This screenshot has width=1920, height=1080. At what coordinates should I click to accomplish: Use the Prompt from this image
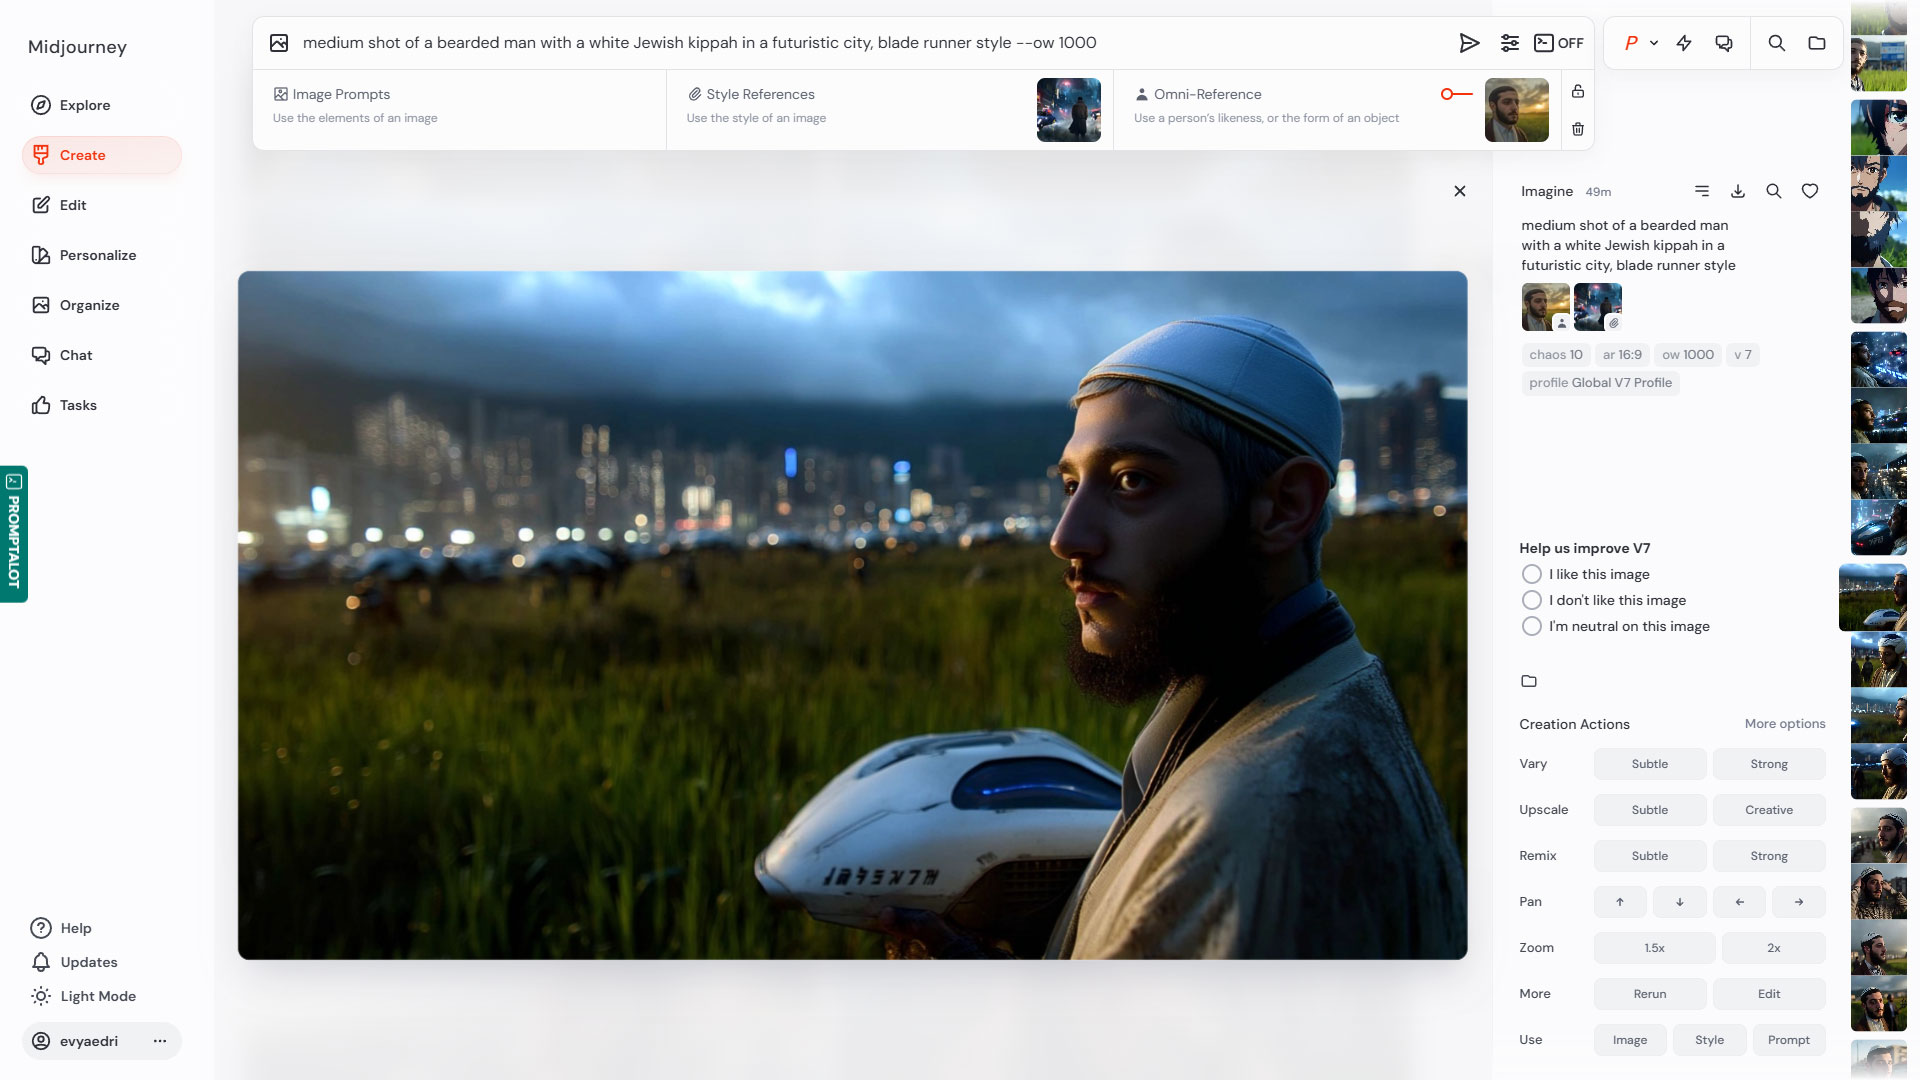tap(1789, 1040)
